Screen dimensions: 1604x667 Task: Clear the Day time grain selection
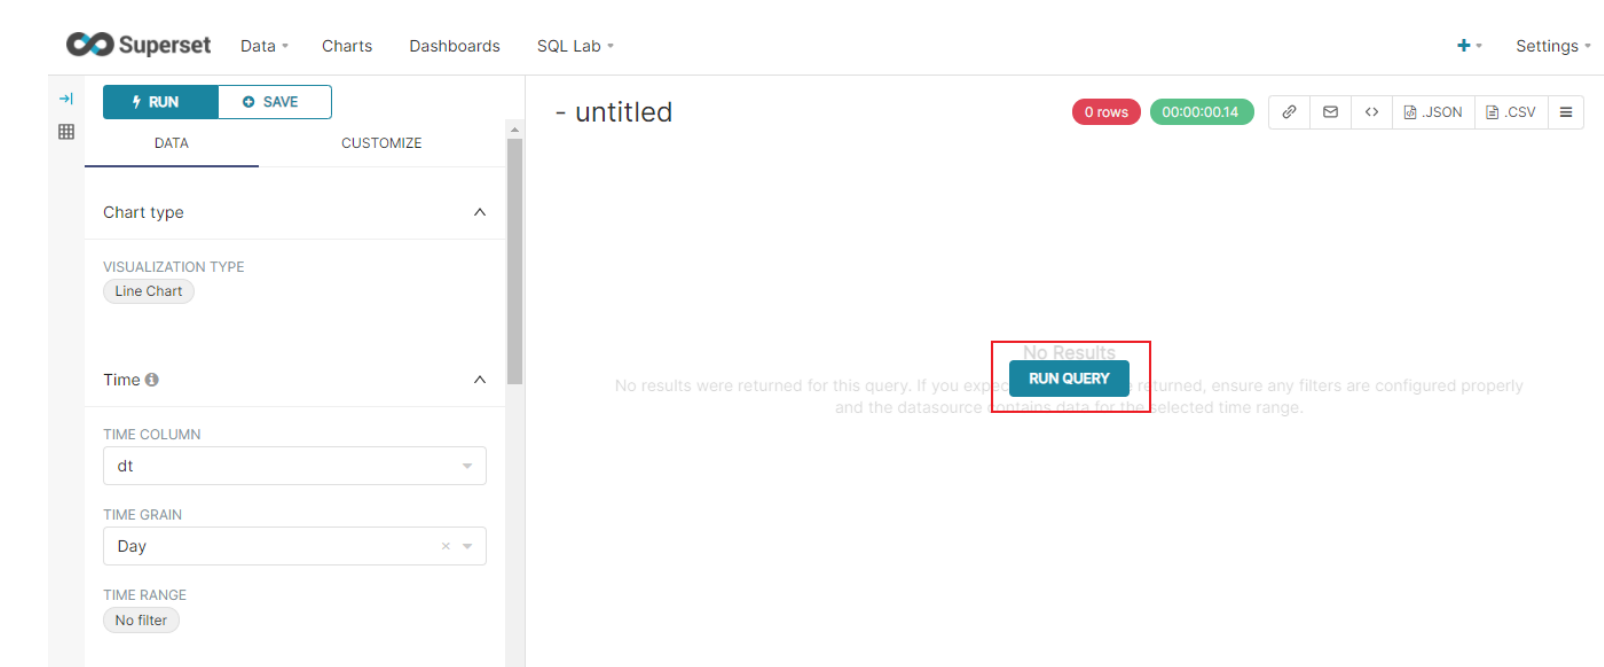point(446,546)
